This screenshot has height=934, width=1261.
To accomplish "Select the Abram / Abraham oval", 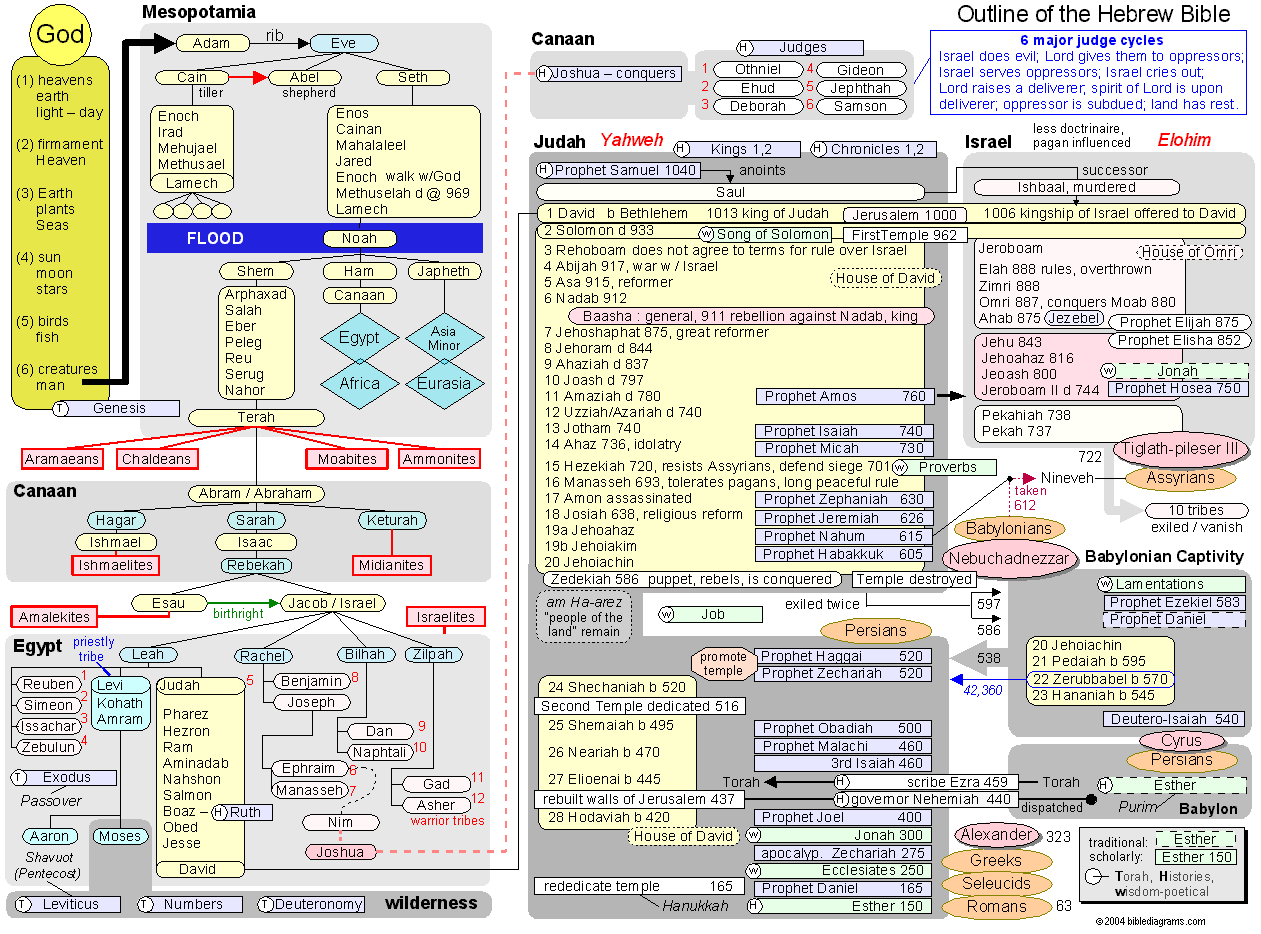I will pyautogui.click(x=255, y=493).
